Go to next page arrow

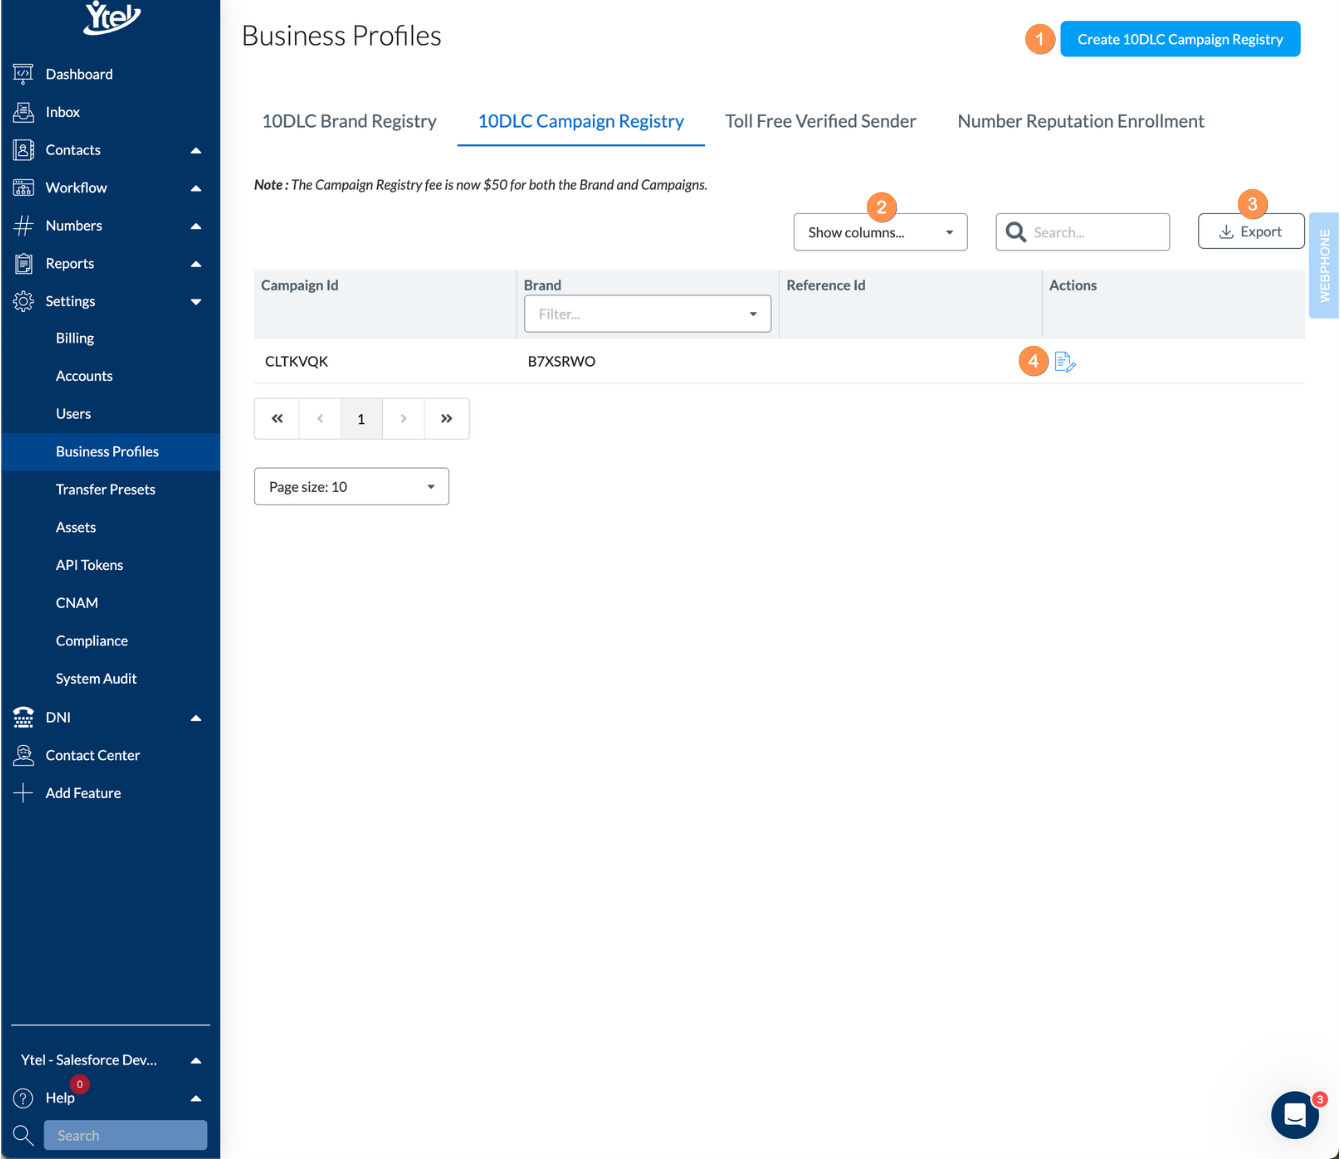403,419
